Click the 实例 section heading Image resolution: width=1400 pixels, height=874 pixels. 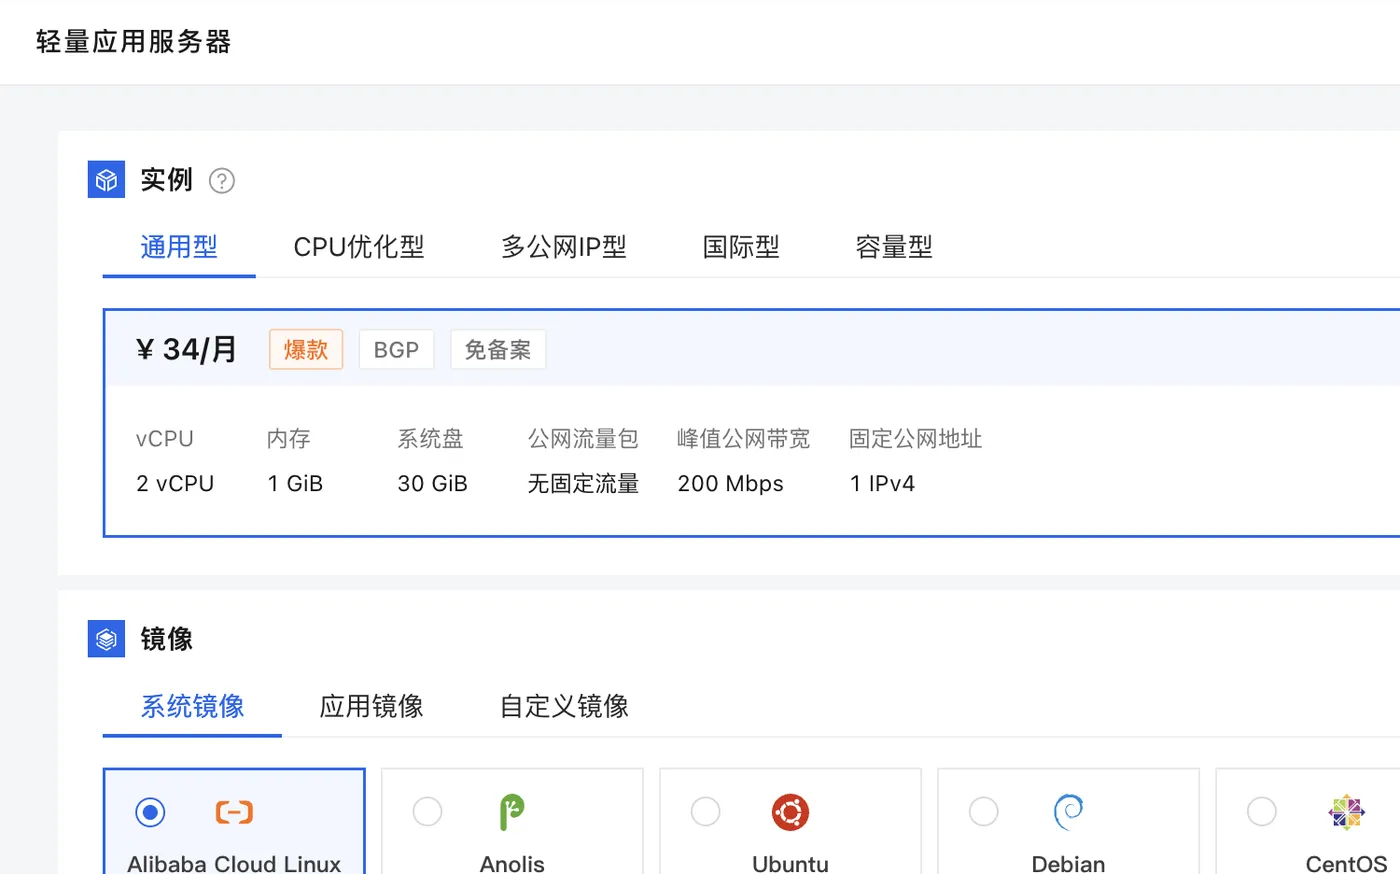coord(166,180)
